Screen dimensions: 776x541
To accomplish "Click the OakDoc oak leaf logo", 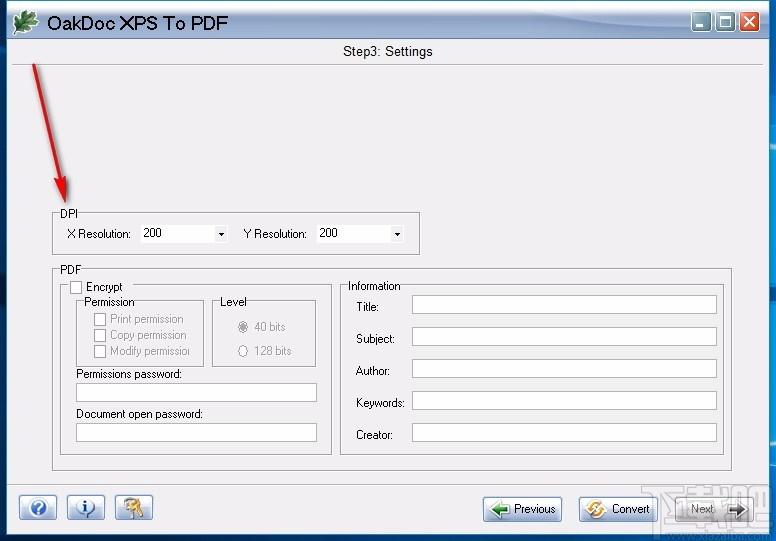I will (x=25, y=22).
